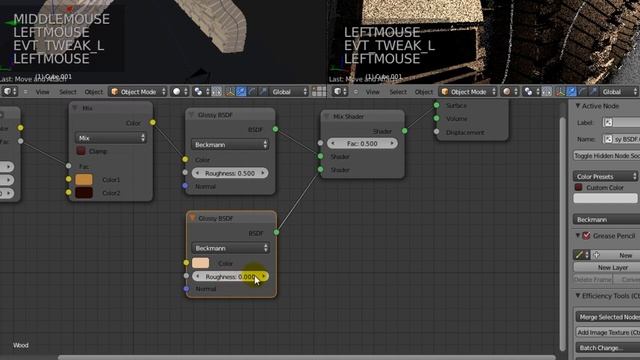Click Toggle Hidden Node Sockets button
The height and width of the screenshot is (360, 640).
coord(607,156)
